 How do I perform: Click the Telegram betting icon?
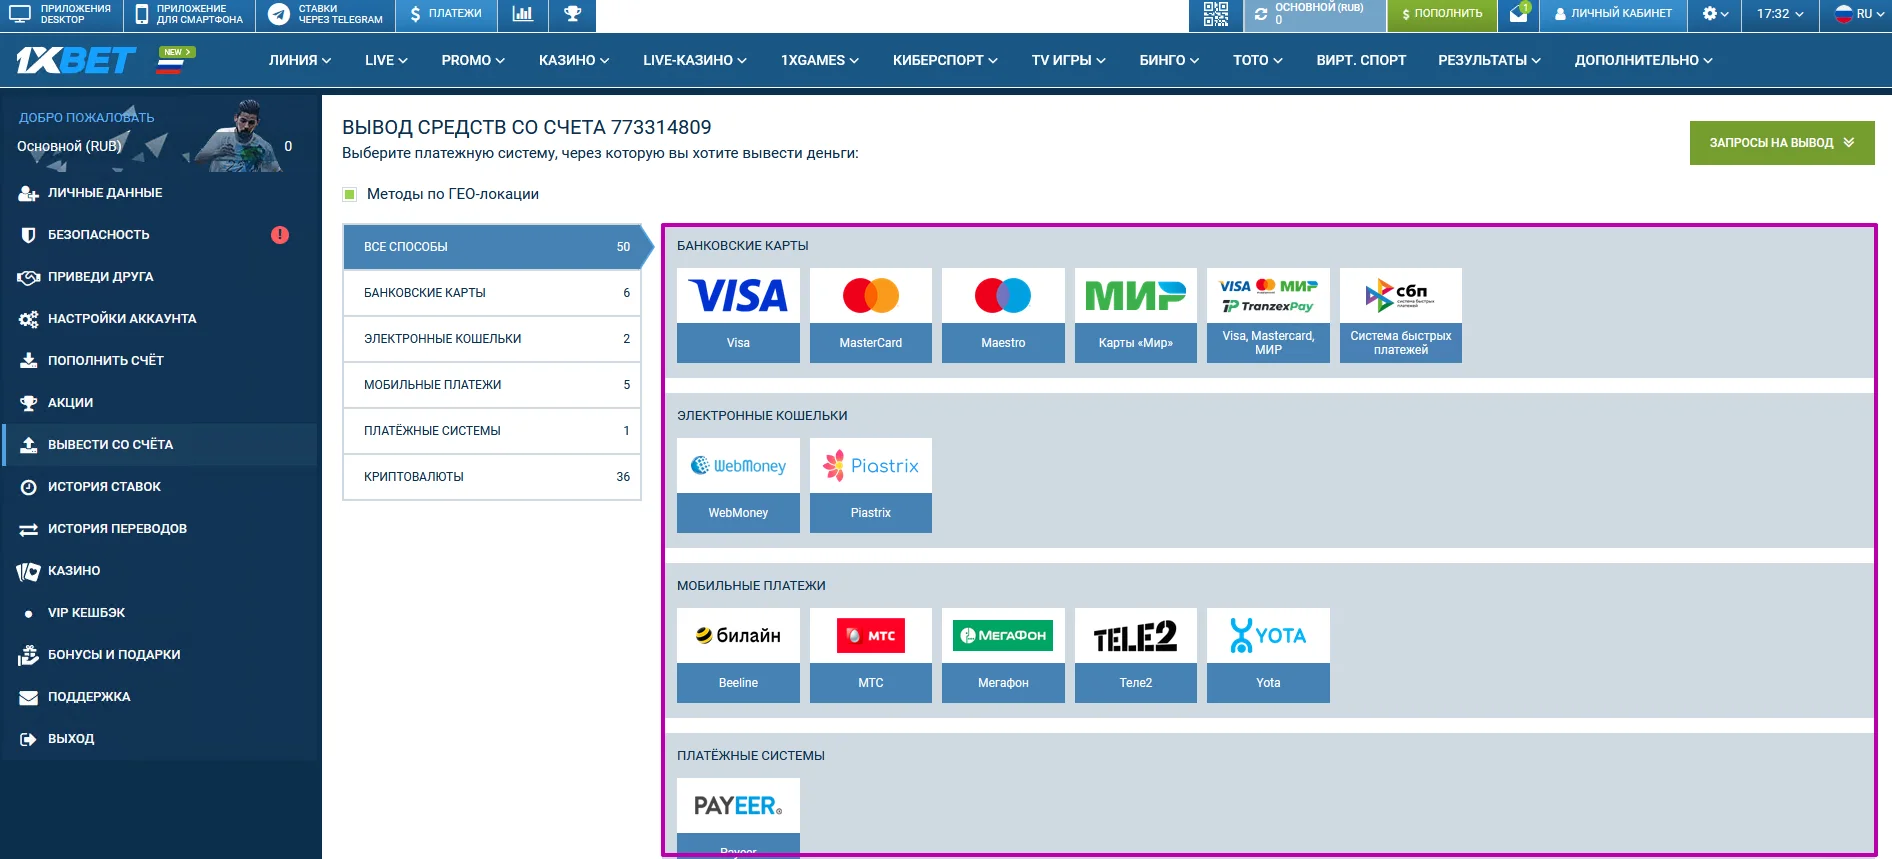279,14
